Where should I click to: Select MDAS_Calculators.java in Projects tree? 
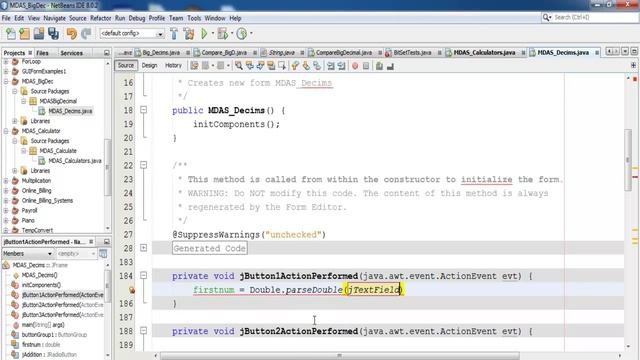75,161
